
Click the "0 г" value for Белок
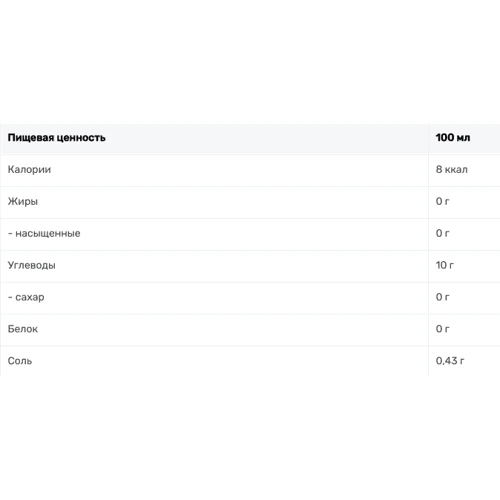coord(442,329)
